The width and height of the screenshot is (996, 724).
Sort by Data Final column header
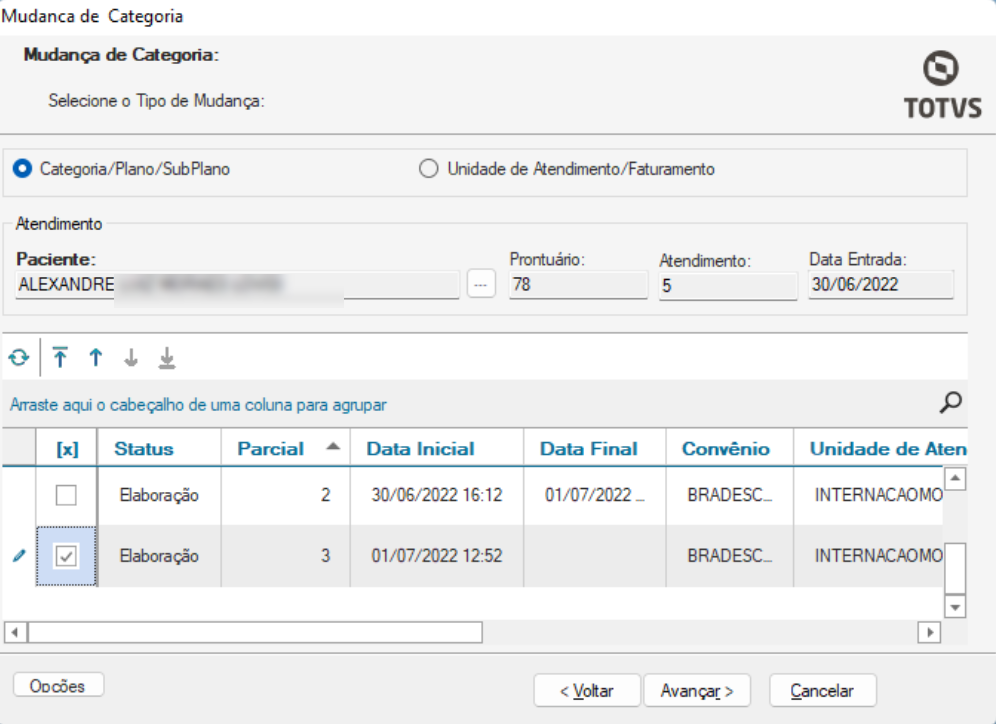(595, 449)
